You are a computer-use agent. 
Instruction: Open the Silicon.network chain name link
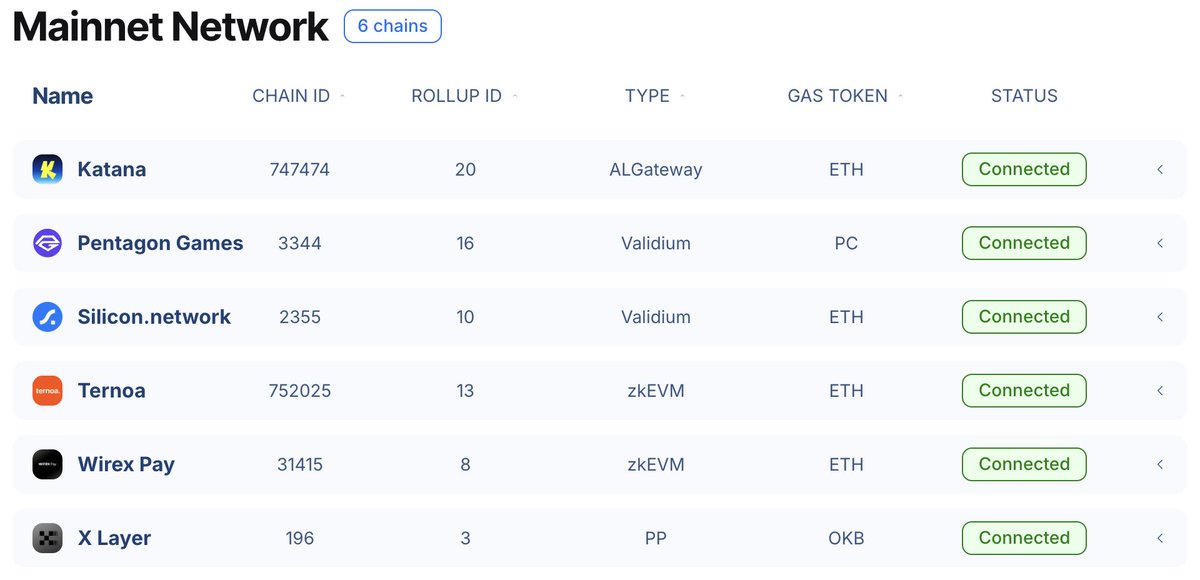coord(154,317)
